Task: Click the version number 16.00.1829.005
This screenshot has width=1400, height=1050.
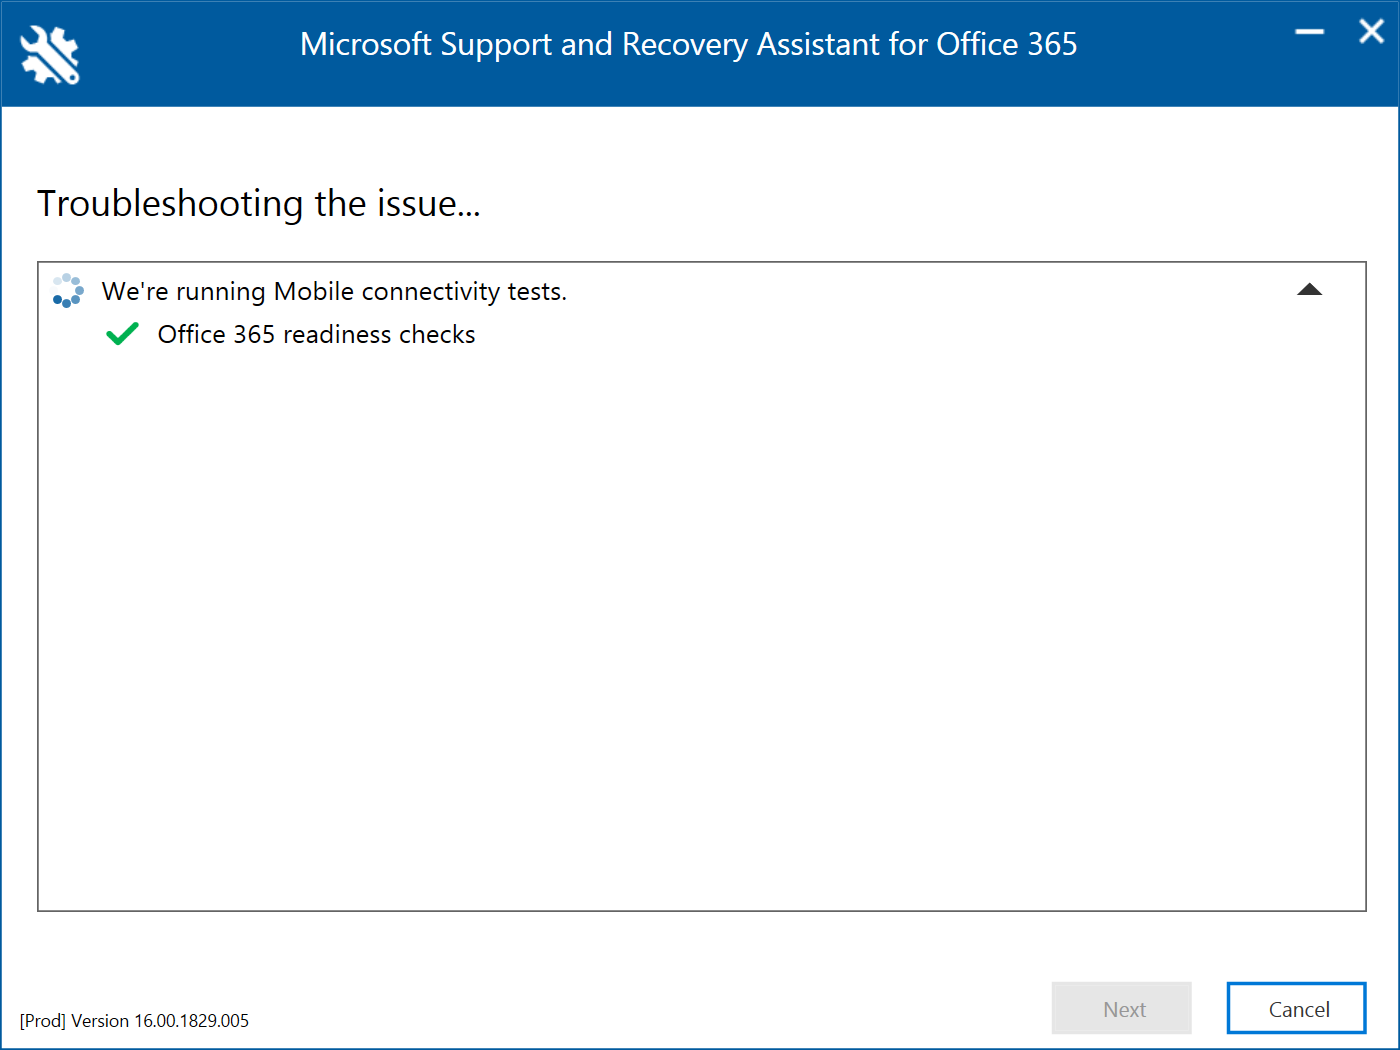Action: (x=192, y=1021)
